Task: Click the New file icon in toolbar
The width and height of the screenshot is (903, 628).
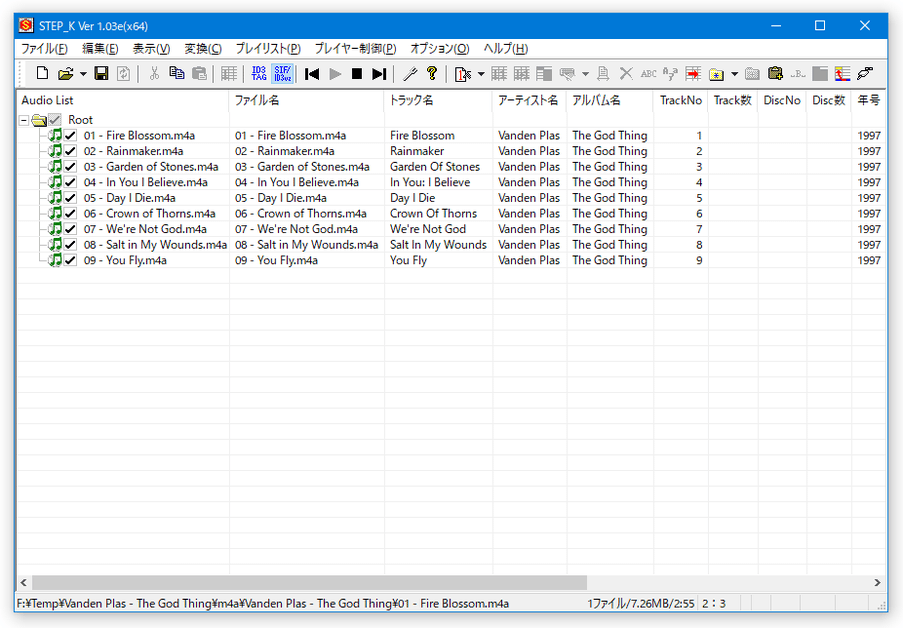Action: click(x=42, y=73)
